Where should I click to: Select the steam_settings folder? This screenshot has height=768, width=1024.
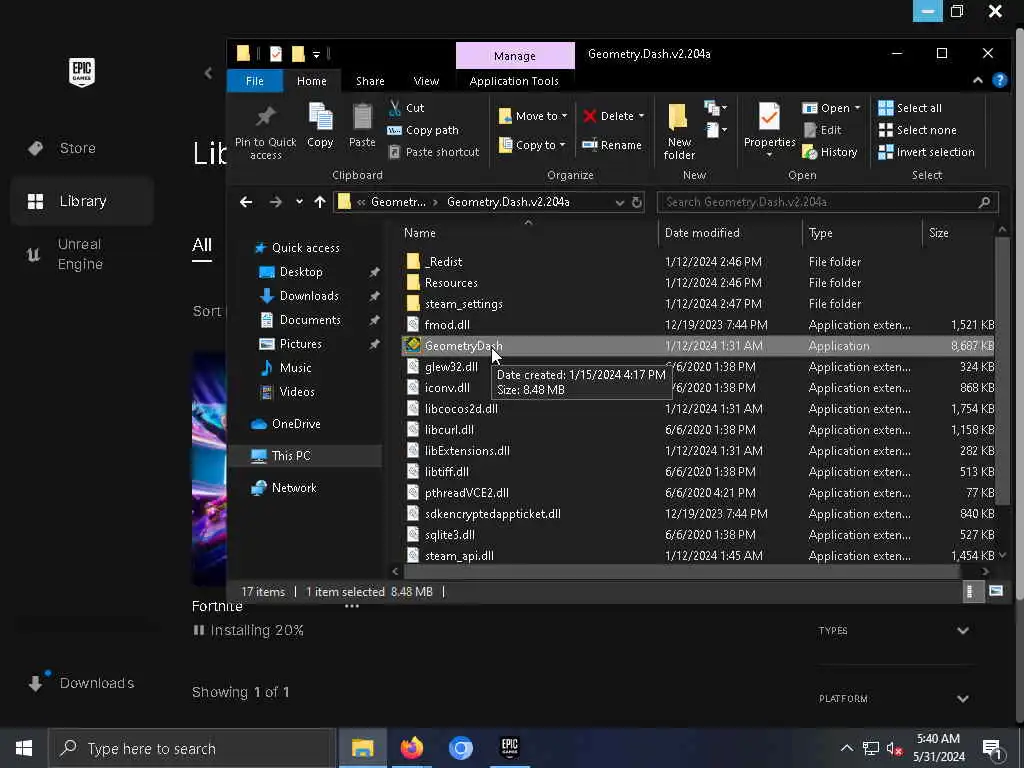click(463, 304)
